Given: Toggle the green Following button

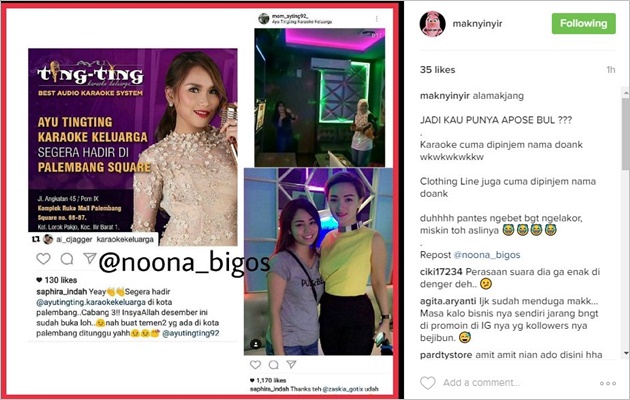Looking at the screenshot, I should [x=583, y=23].
